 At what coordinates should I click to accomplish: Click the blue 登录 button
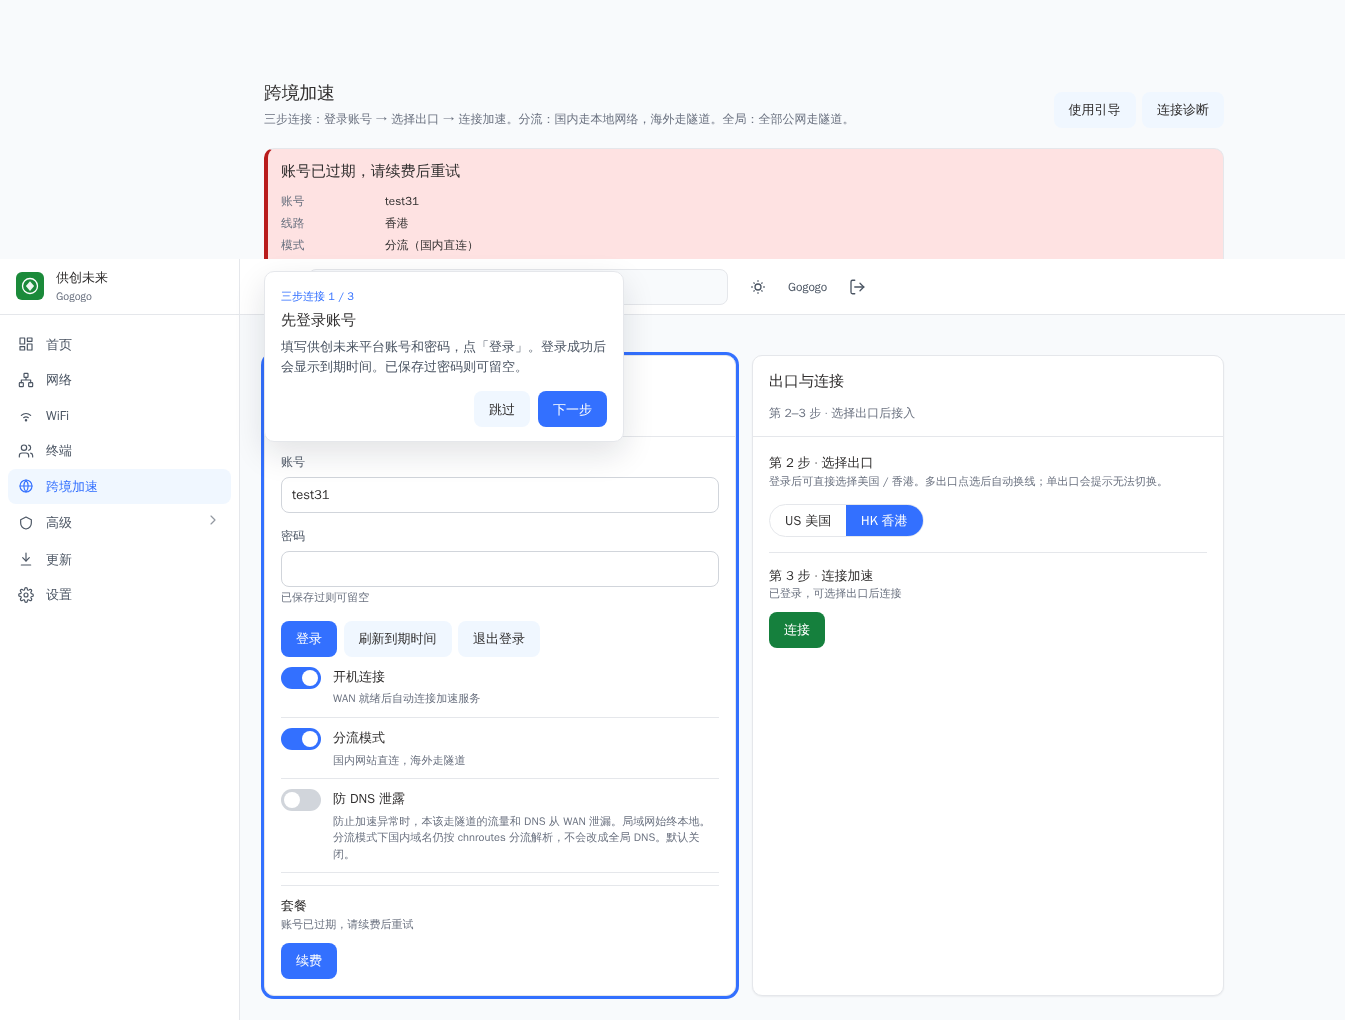coord(309,639)
